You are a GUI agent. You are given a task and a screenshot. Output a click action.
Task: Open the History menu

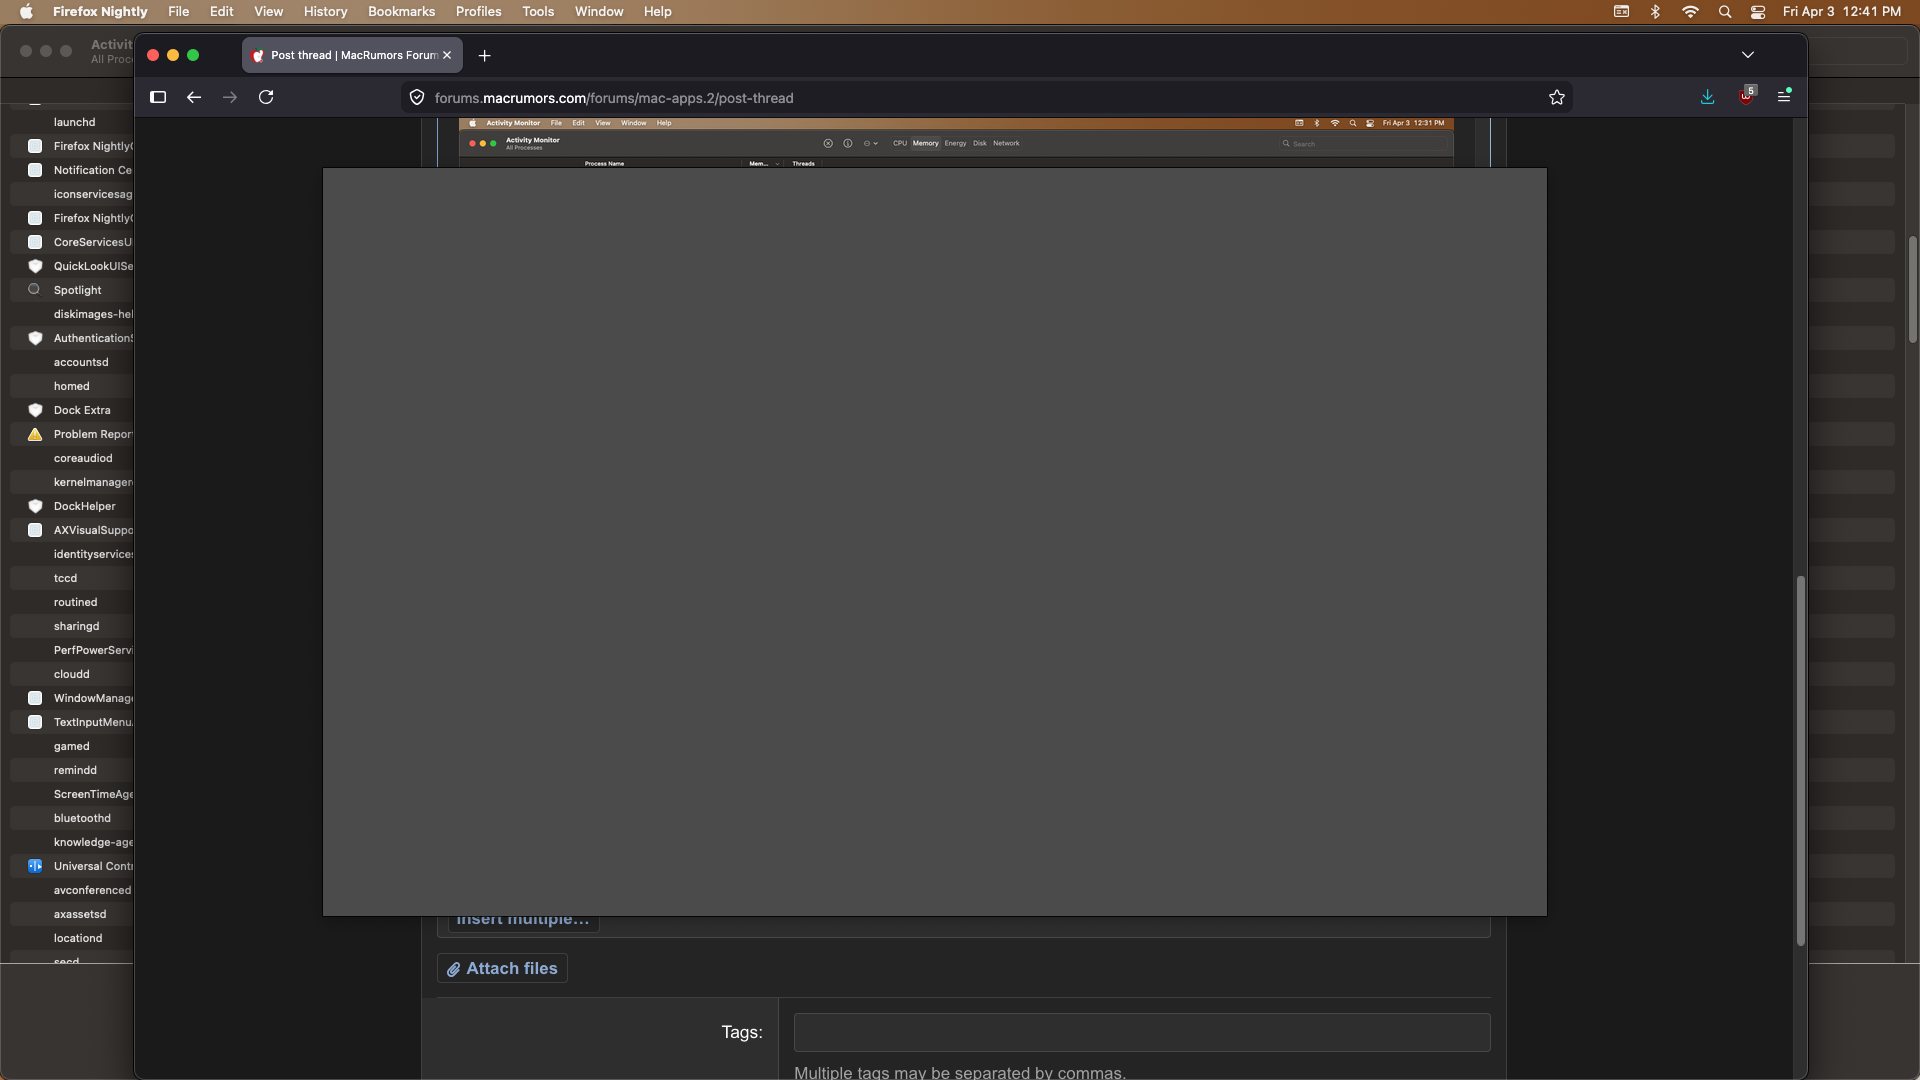tap(325, 12)
